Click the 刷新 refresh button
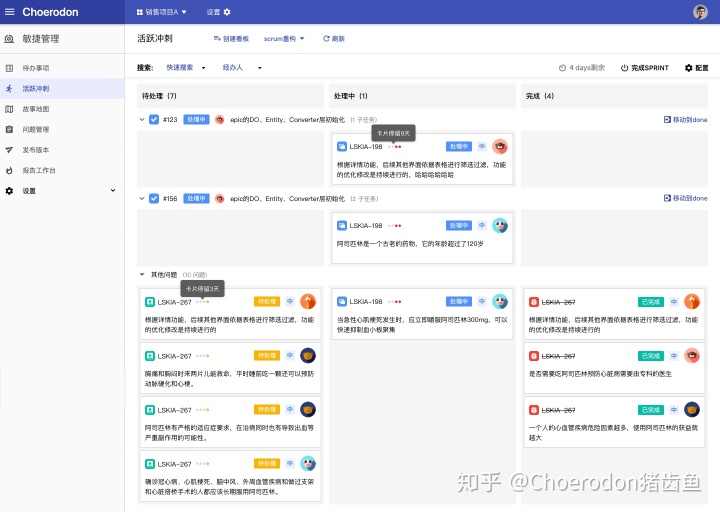Screen dimensions: 720x512 334,39
